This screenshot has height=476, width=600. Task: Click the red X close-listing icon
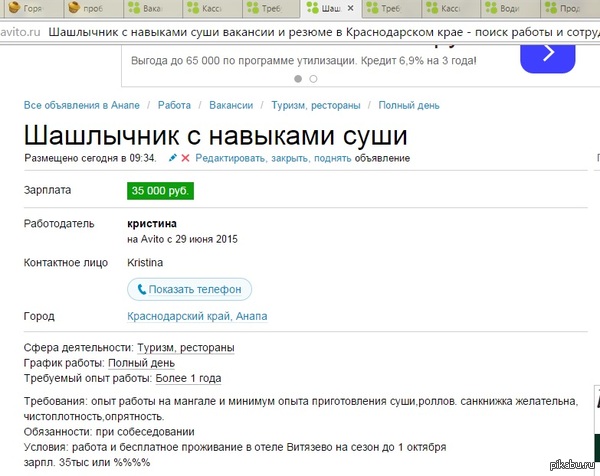coord(185,158)
